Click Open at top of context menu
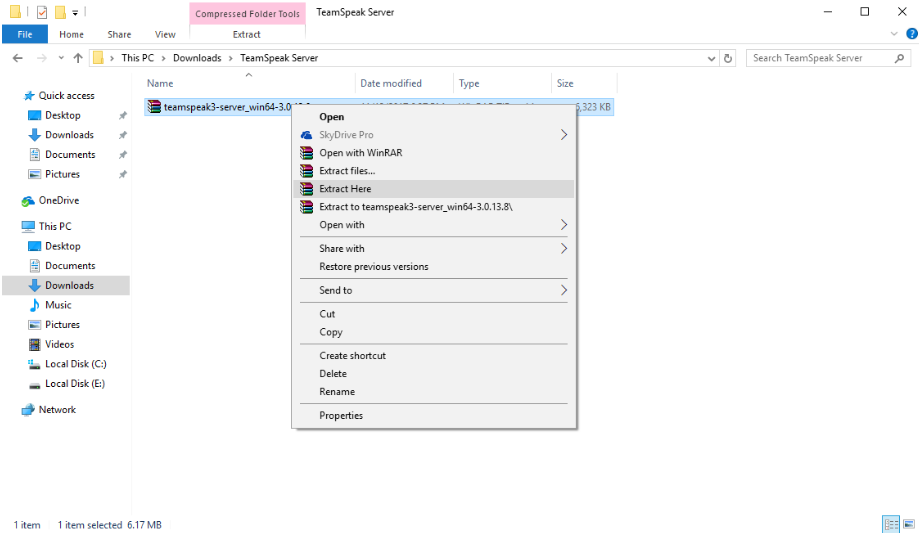The width and height of the screenshot is (919, 533). 433,117
